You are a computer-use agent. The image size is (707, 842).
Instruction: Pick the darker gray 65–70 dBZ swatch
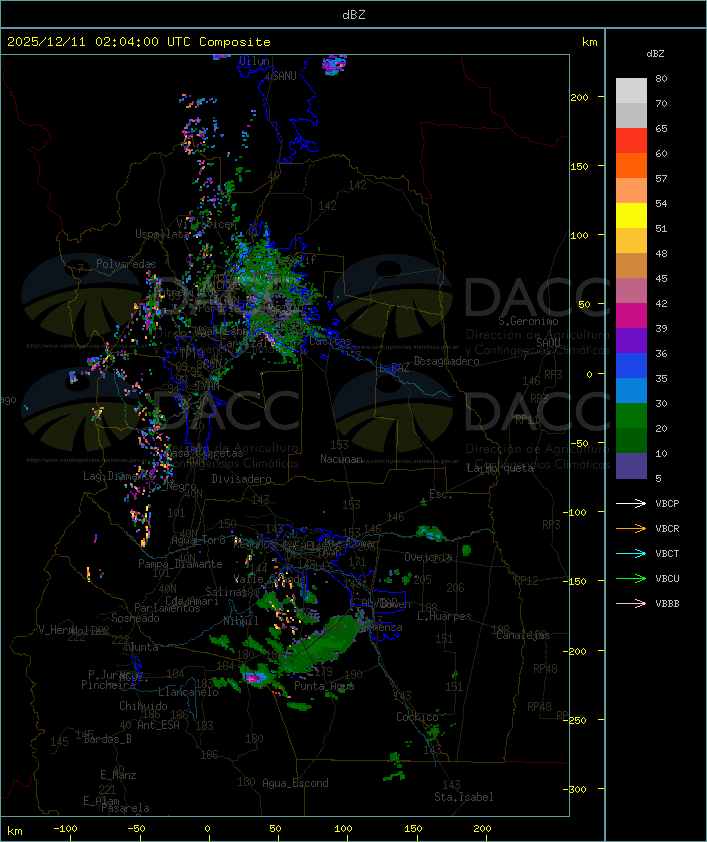coord(631,115)
